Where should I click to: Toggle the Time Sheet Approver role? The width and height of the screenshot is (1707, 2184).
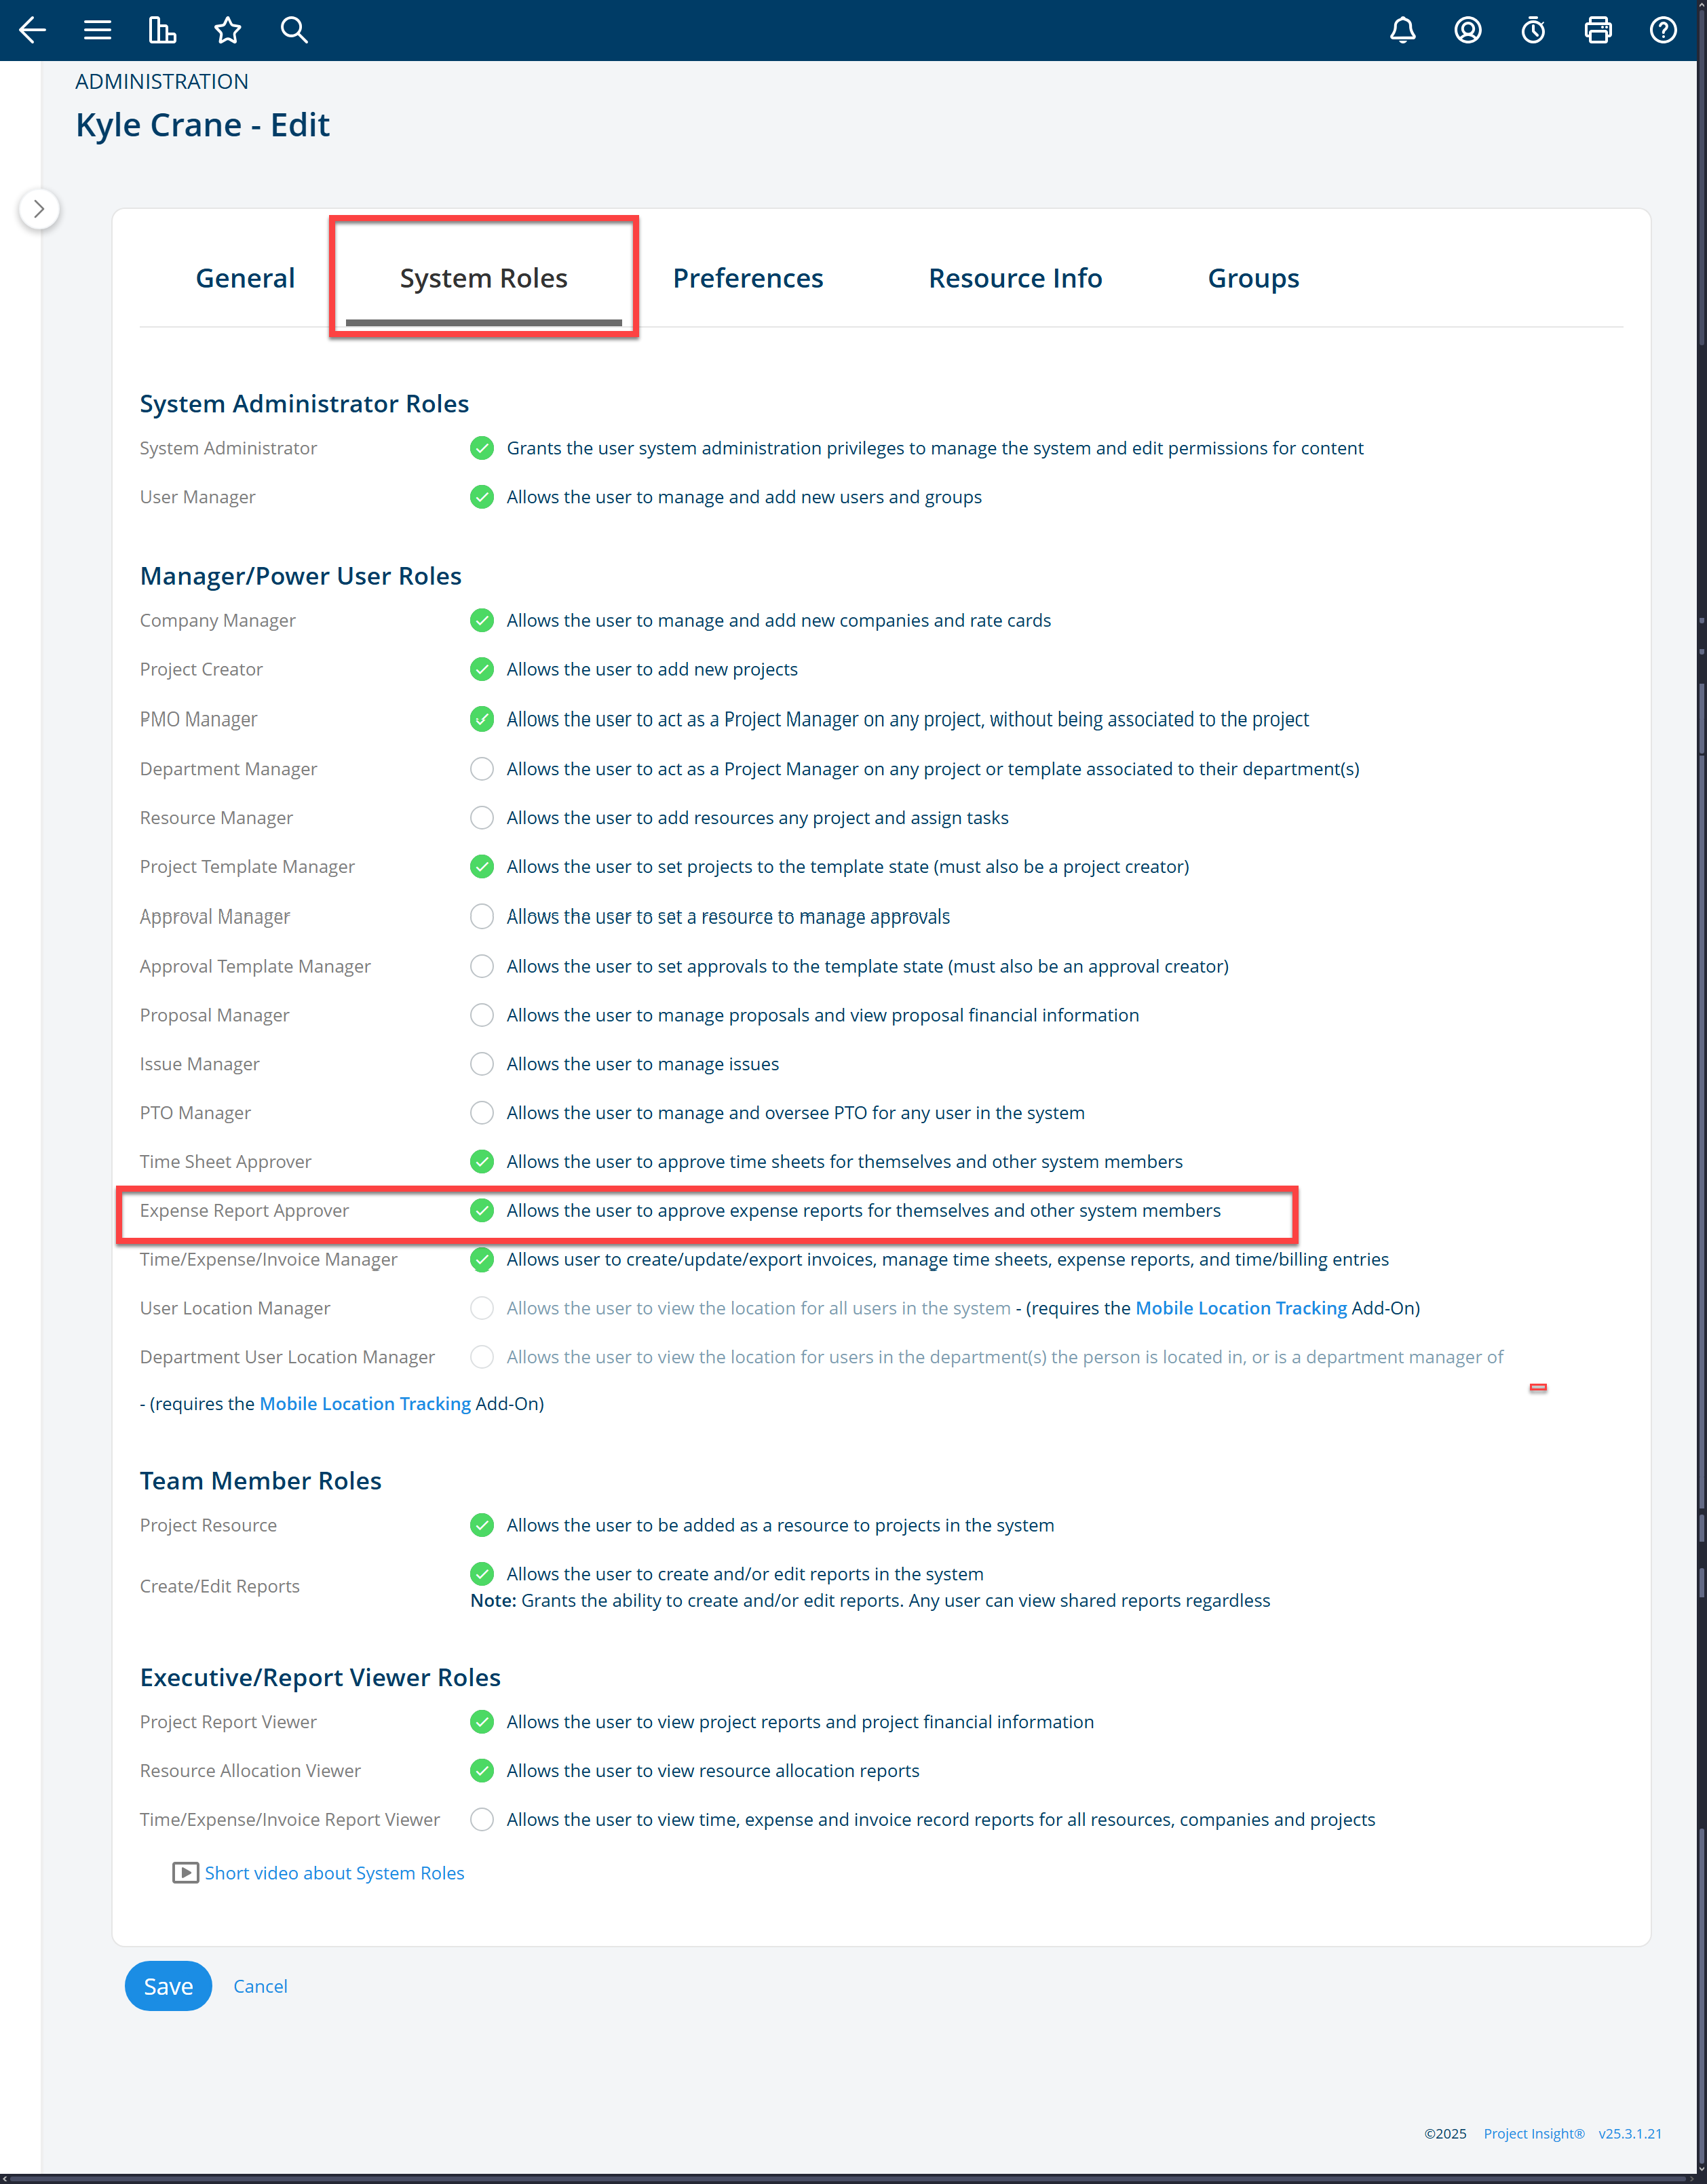[x=482, y=1161]
